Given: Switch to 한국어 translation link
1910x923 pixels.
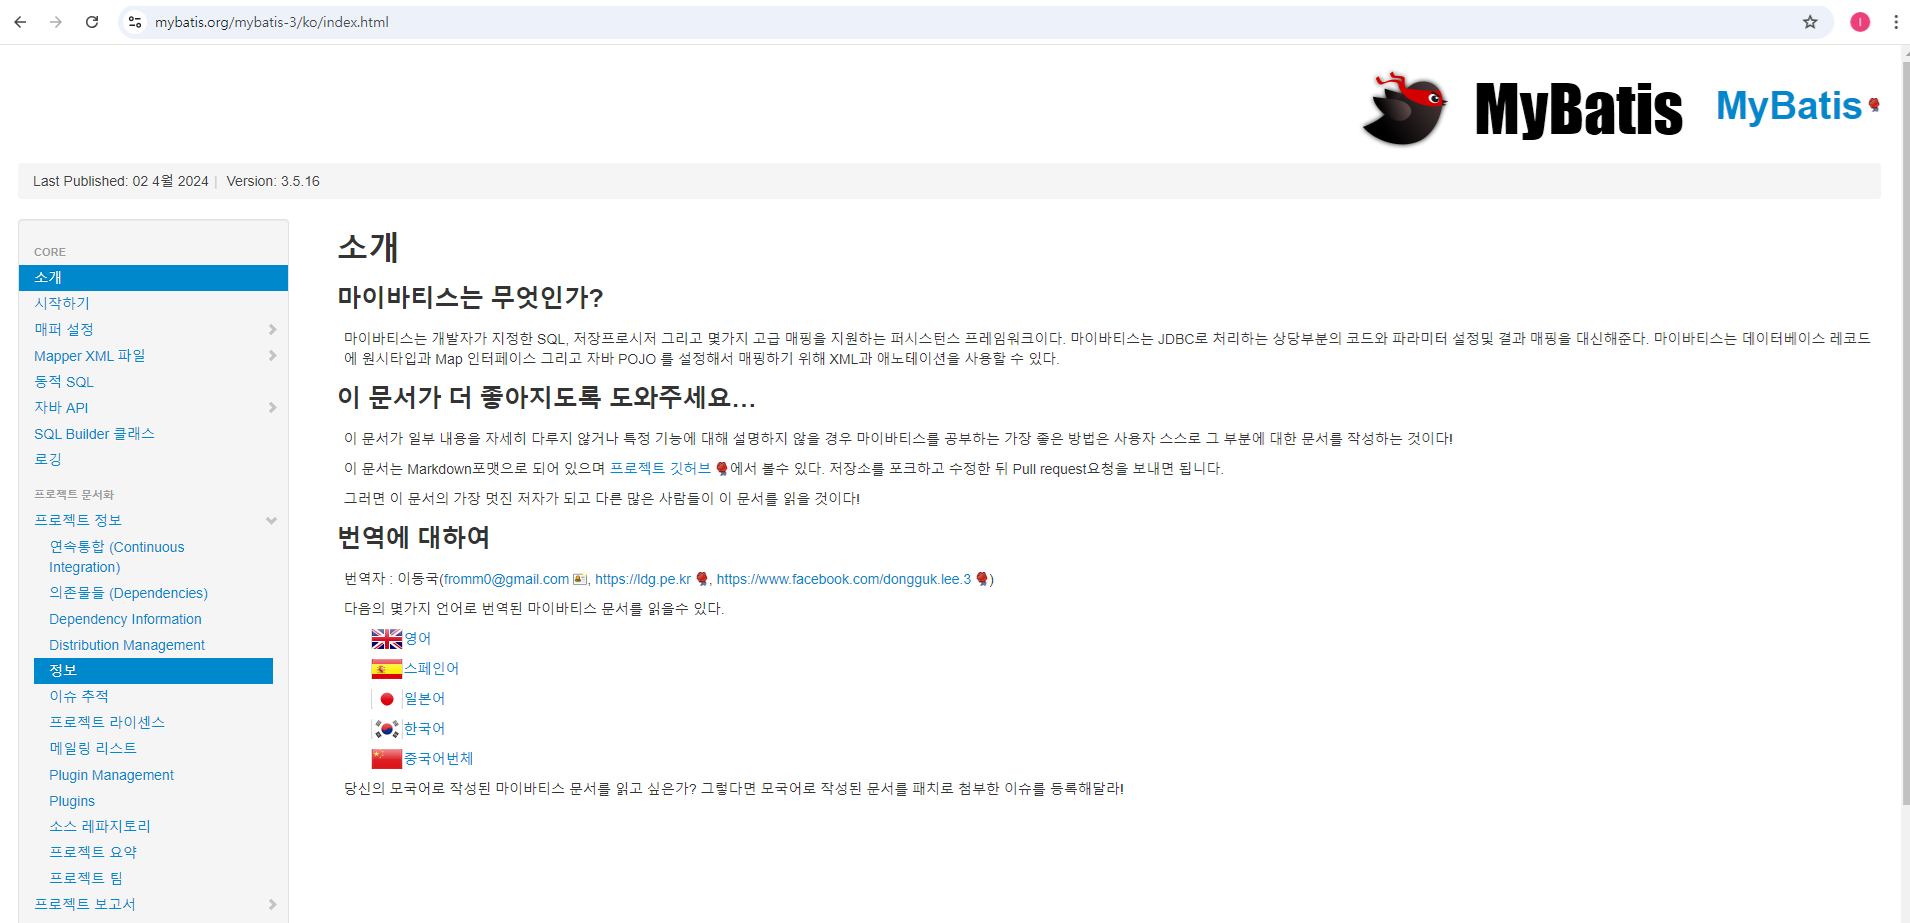Looking at the screenshot, I should click(424, 729).
